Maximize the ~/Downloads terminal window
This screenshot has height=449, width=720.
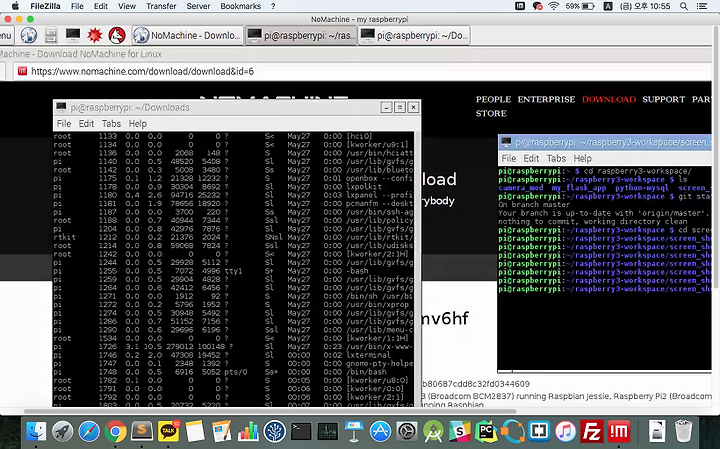pyautogui.click(x=400, y=107)
